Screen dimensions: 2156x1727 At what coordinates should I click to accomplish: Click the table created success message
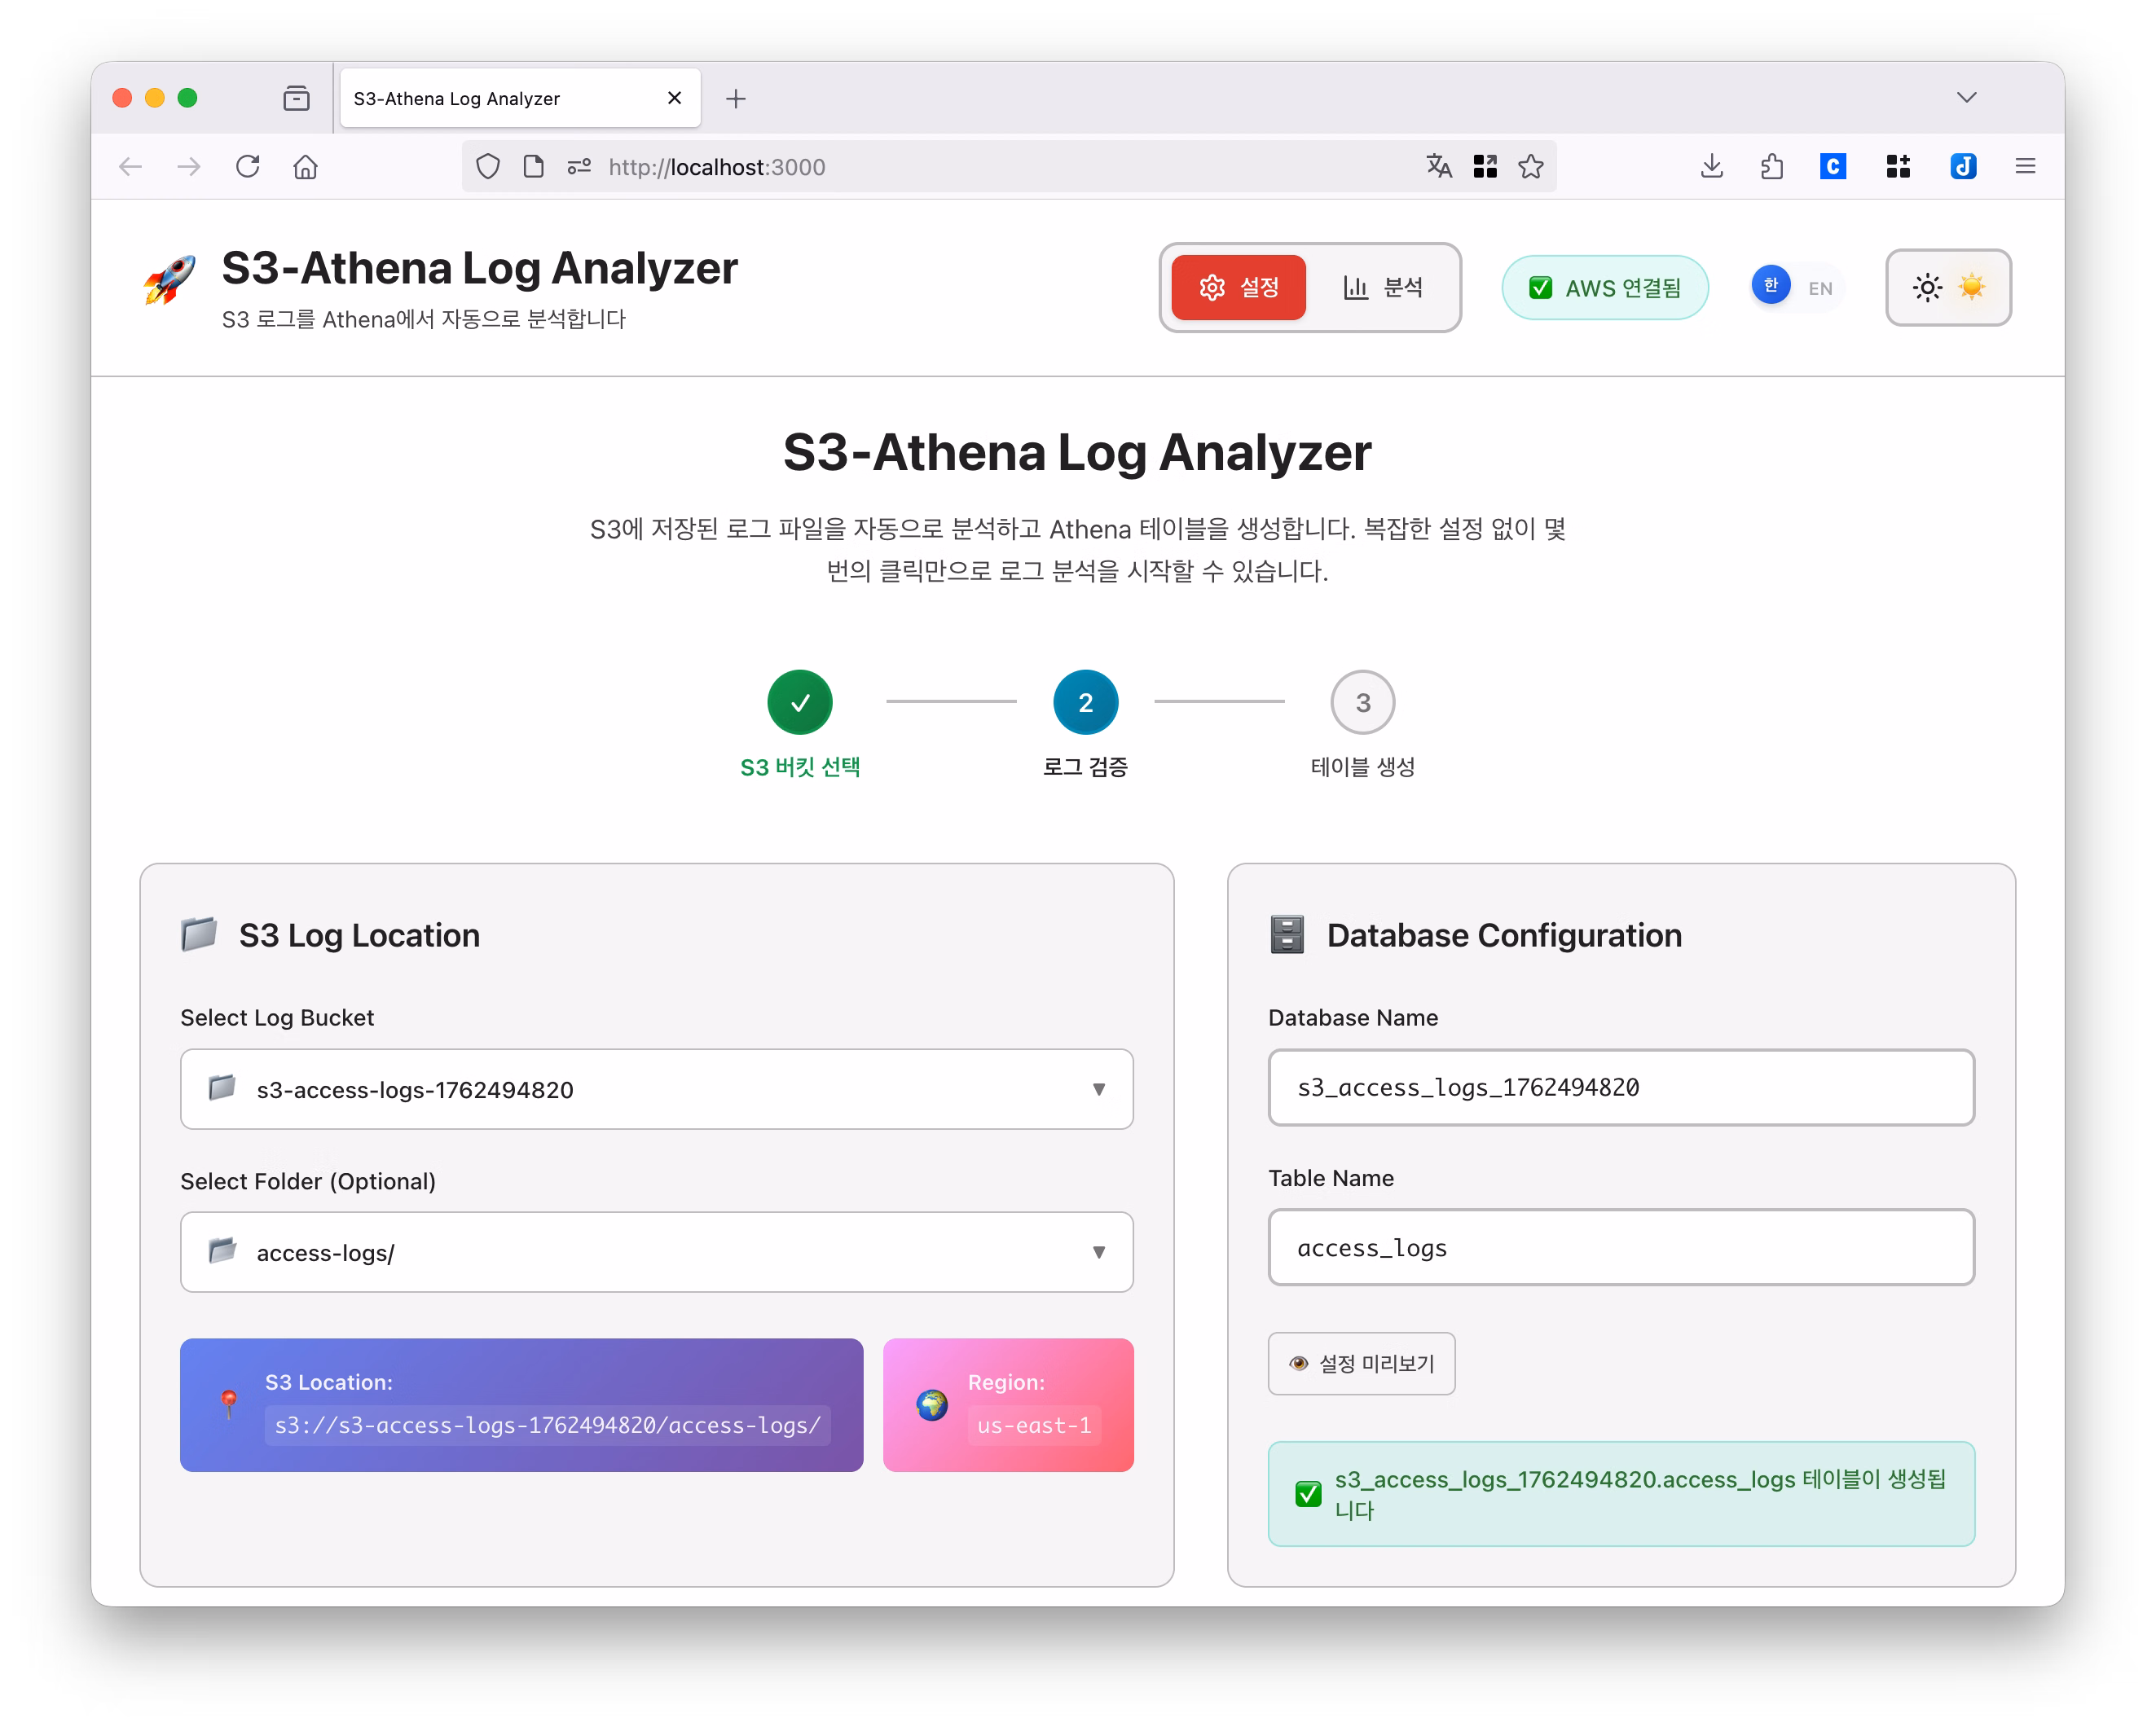click(x=1620, y=1494)
